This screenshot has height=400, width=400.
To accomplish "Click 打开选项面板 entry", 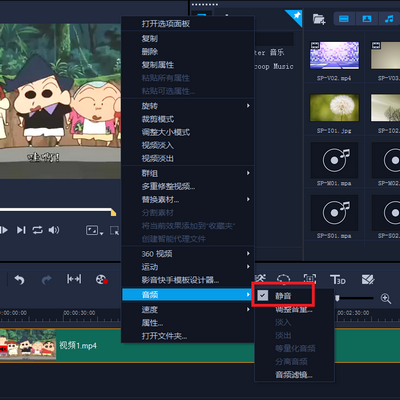I will click(166, 24).
